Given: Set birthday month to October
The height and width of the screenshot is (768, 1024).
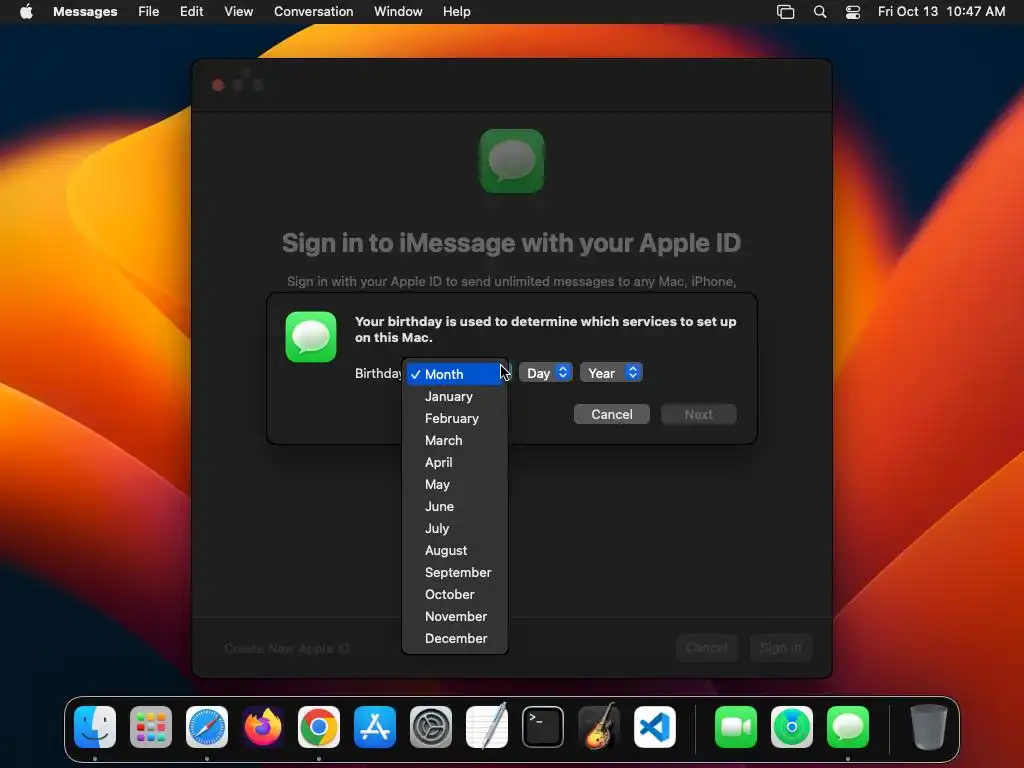Looking at the screenshot, I should pyautogui.click(x=455, y=595).
